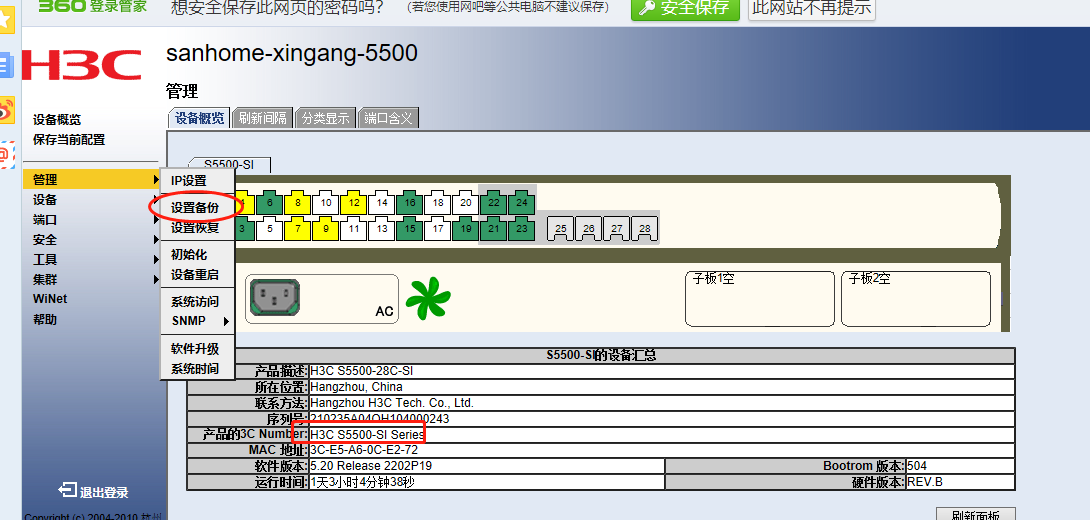1090x520 pixels.
Task: Choose 设置备份 from the submenu
Action: (x=195, y=208)
